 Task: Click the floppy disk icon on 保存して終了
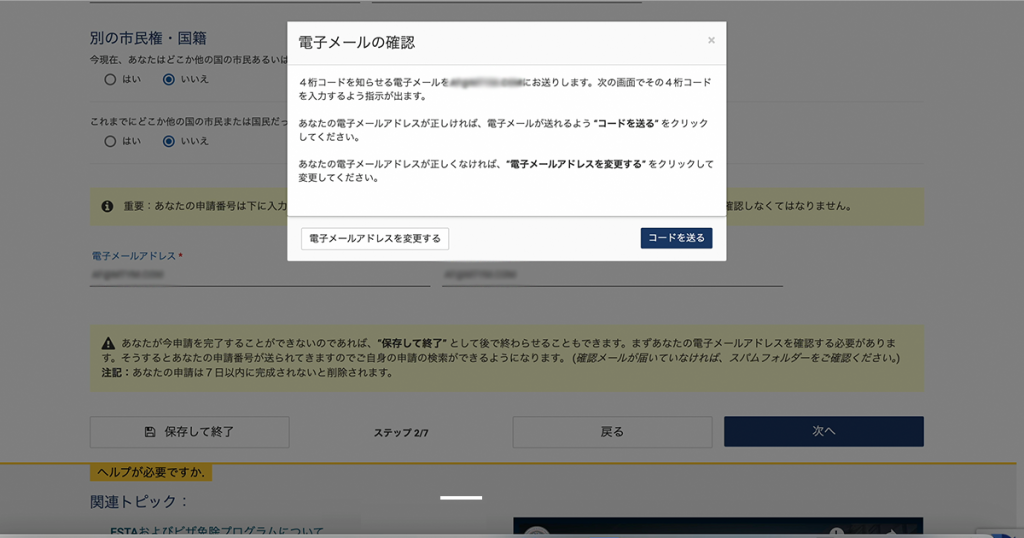pos(150,432)
